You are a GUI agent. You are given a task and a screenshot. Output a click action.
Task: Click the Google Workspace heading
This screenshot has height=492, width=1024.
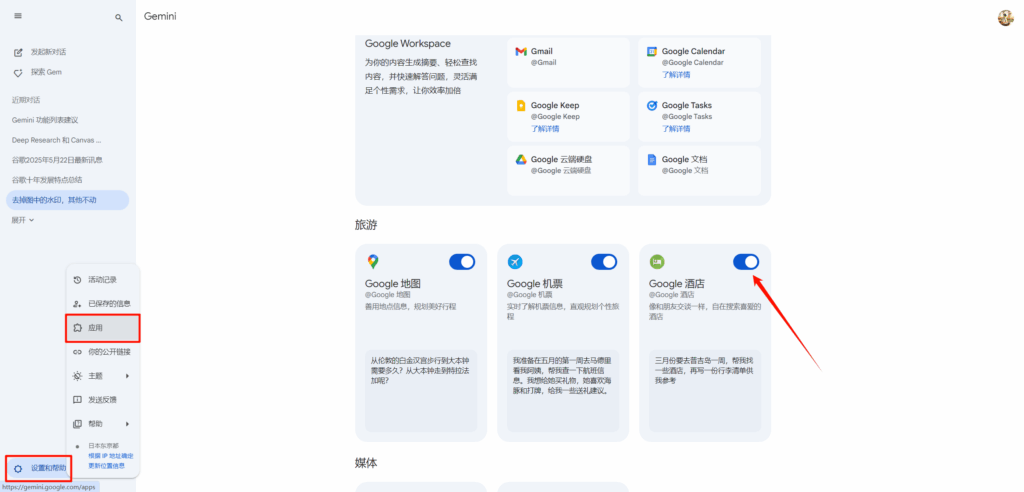(408, 44)
